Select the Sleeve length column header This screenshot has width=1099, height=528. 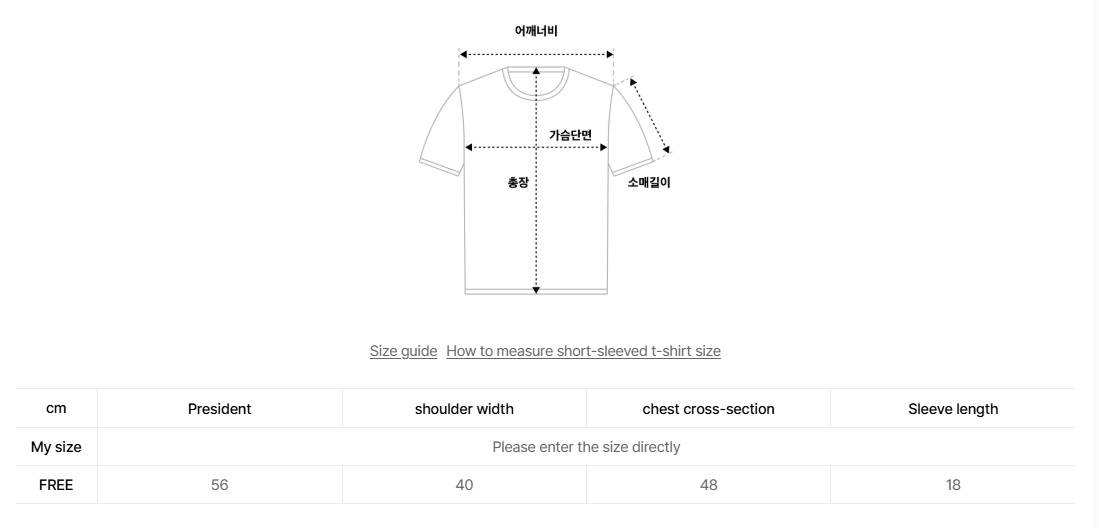coord(953,409)
